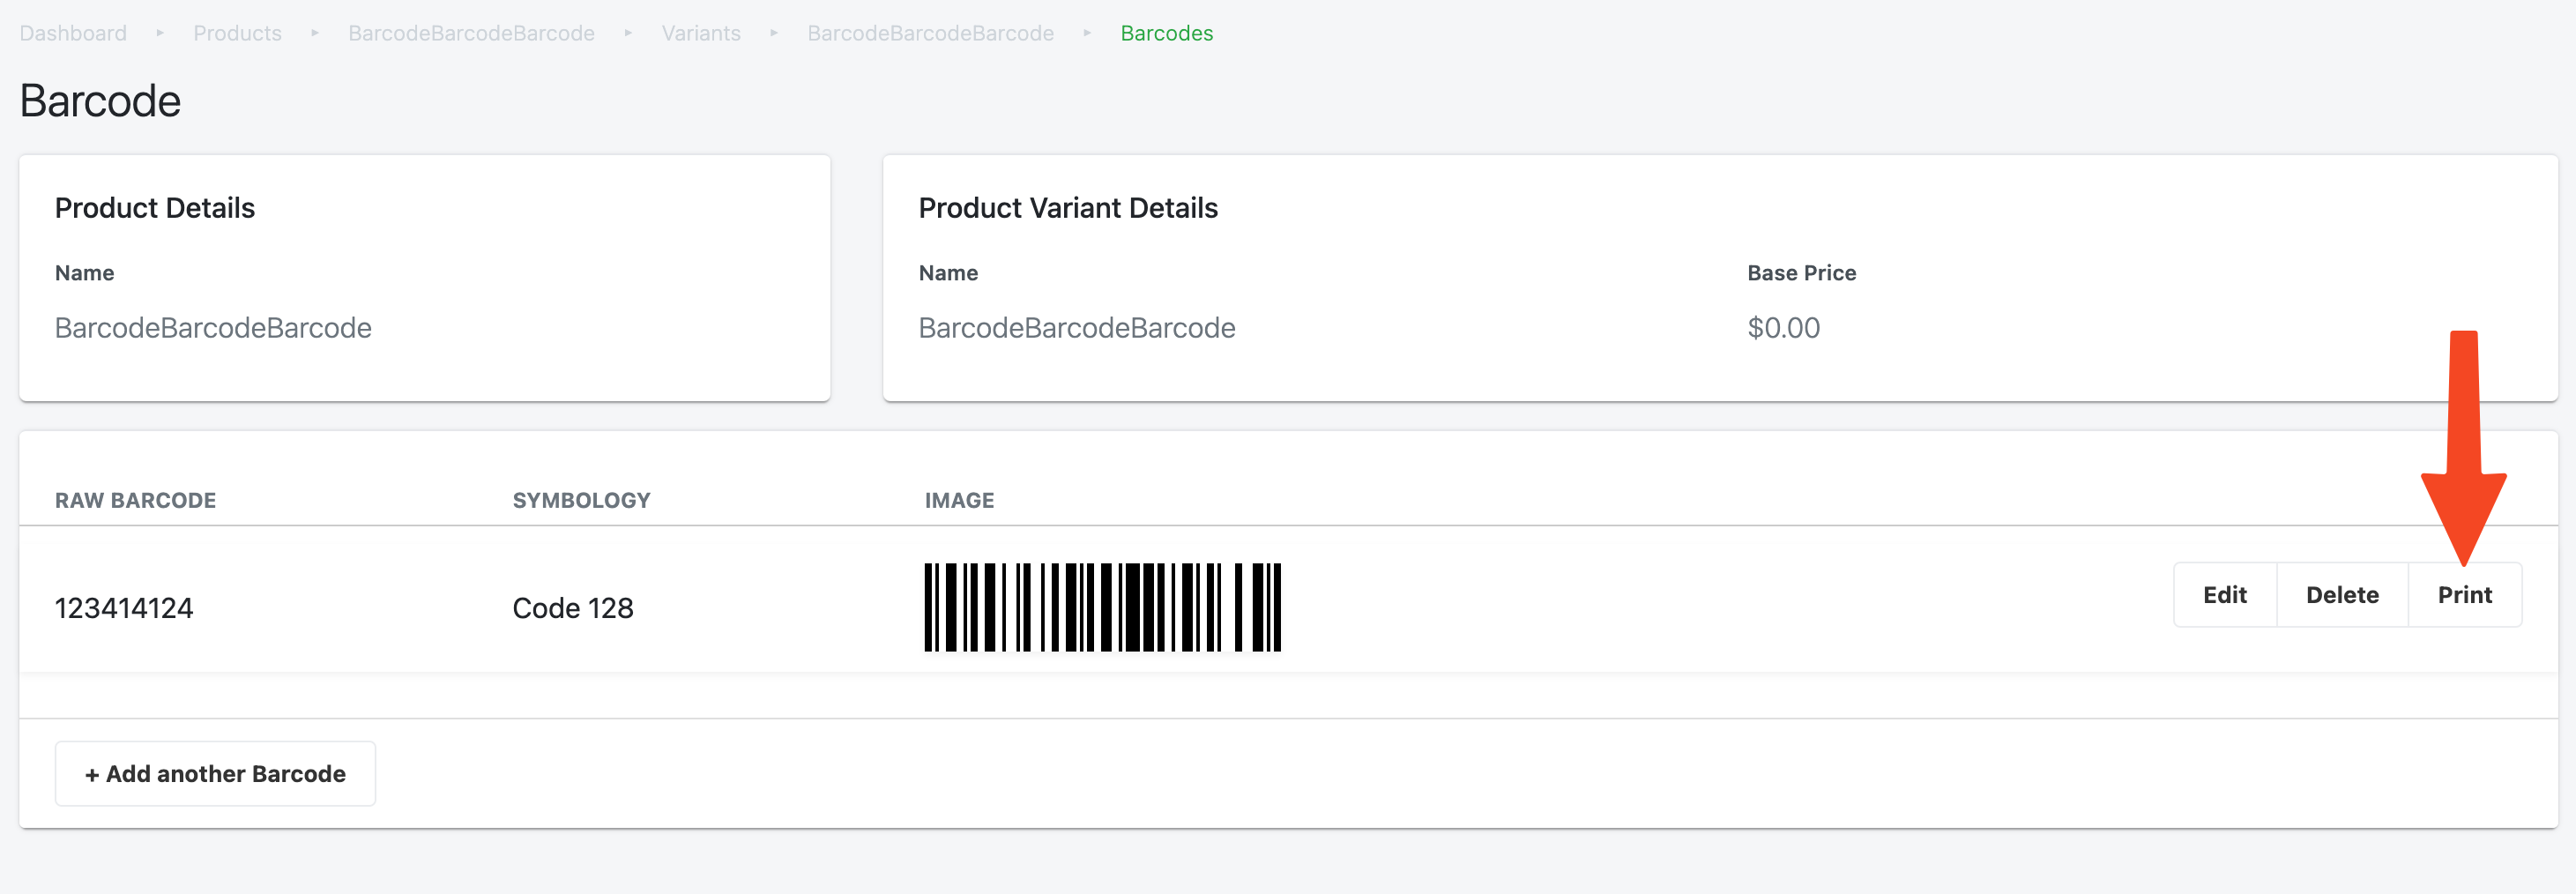Delete the Code 128 barcode
Screen dimensions: 2576x894
click(x=2342, y=595)
